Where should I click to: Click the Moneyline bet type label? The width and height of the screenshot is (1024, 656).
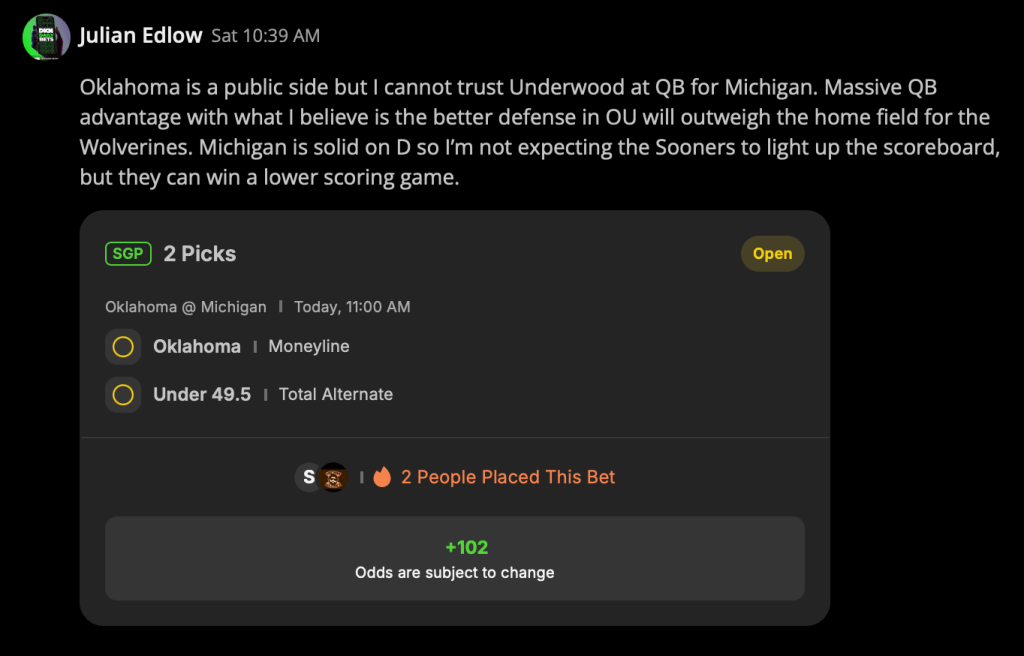(309, 346)
